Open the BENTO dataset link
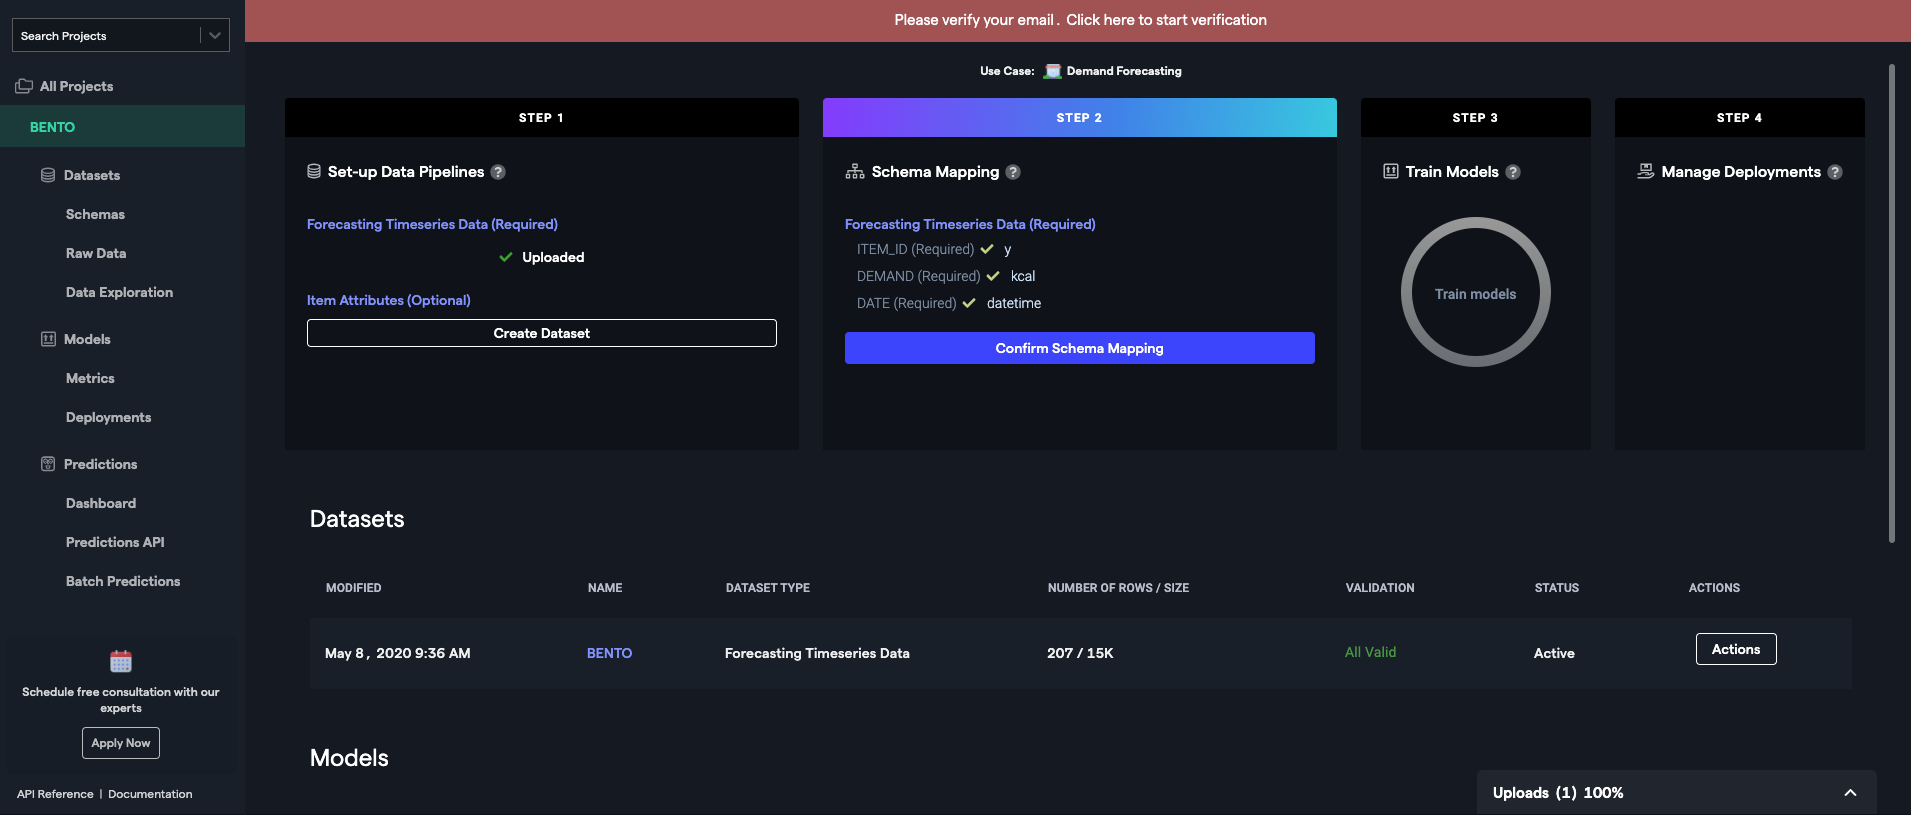 609,653
